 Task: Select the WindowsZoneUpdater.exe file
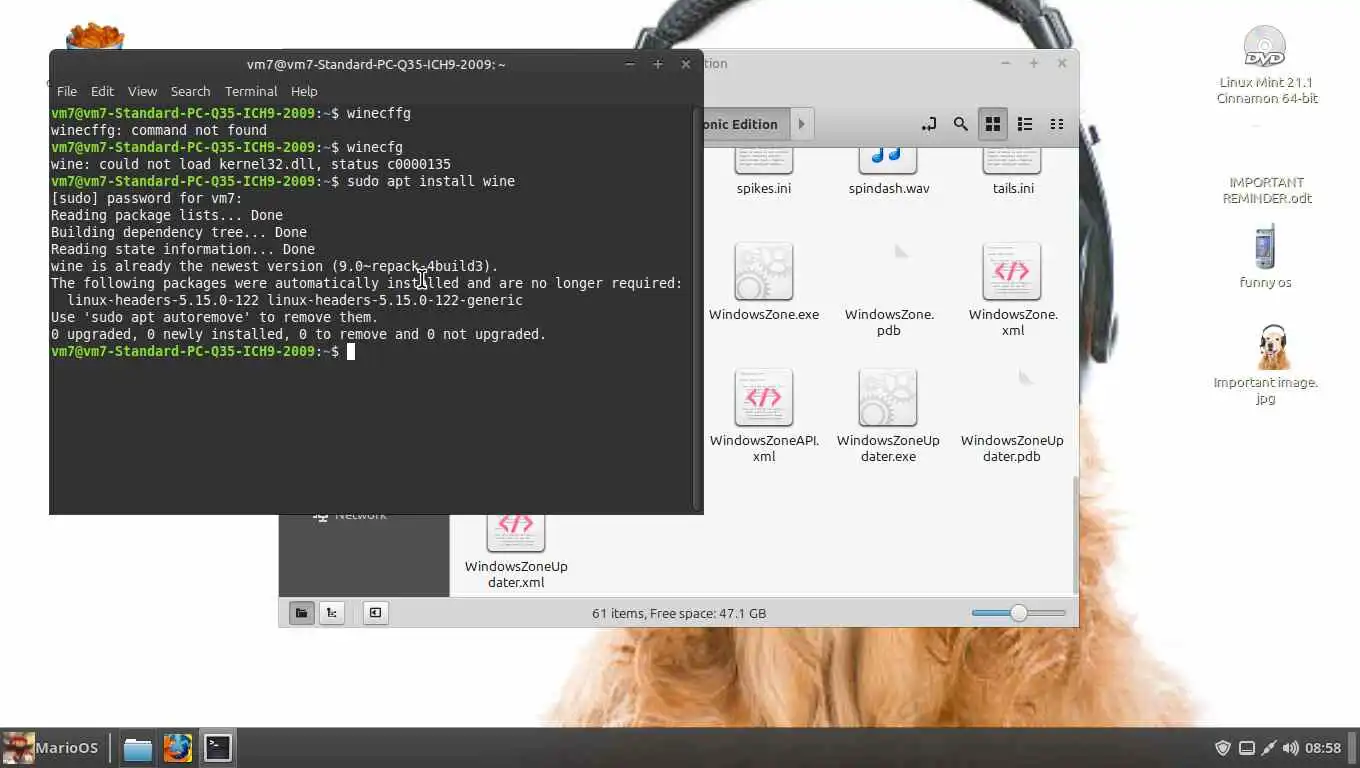click(888, 415)
